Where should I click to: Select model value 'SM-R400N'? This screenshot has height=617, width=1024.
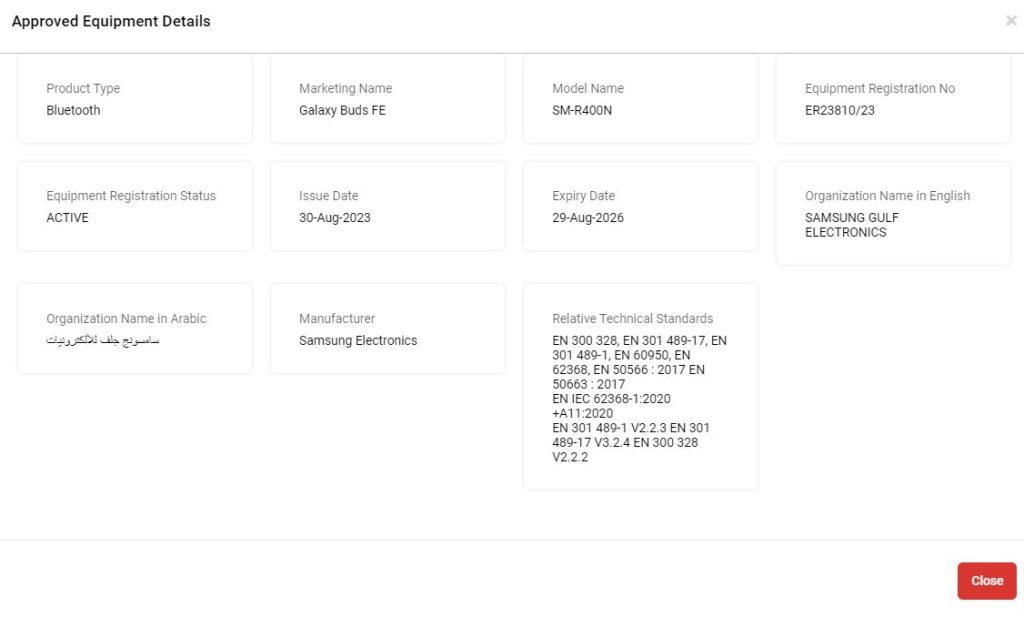pyautogui.click(x=582, y=110)
